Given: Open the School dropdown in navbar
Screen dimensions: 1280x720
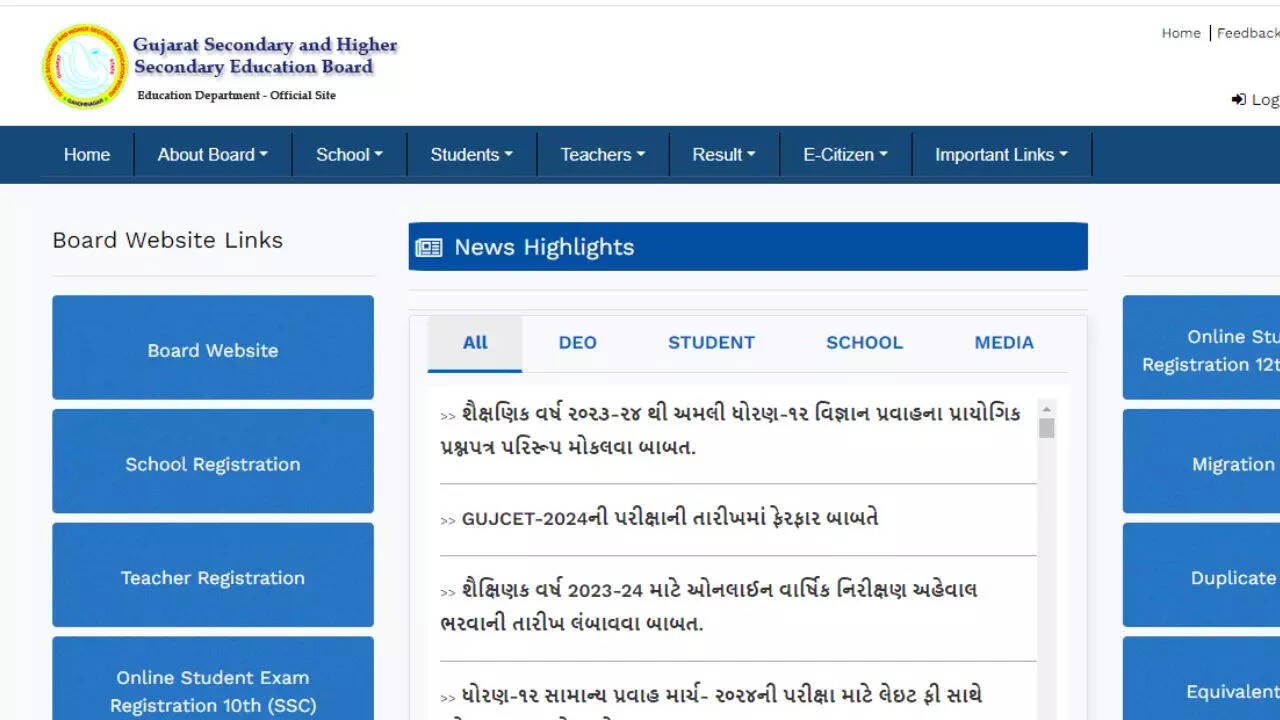Looking at the screenshot, I should [349, 155].
